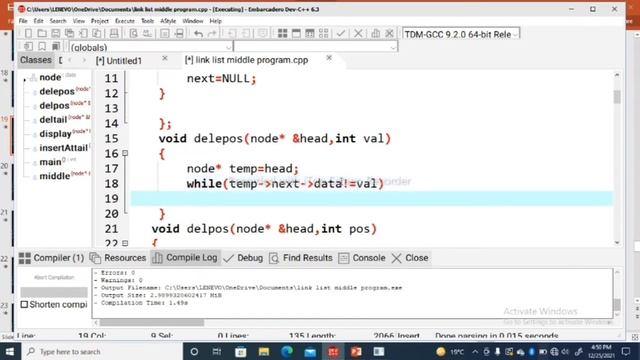Click the Redo arrow icon
This screenshot has height=360, width=640.
pos(212,34)
